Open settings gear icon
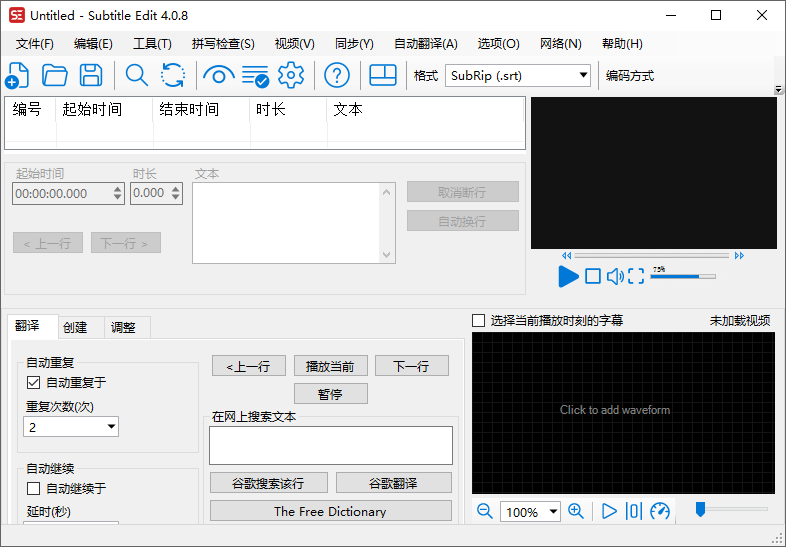The height and width of the screenshot is (547, 786). click(x=291, y=76)
